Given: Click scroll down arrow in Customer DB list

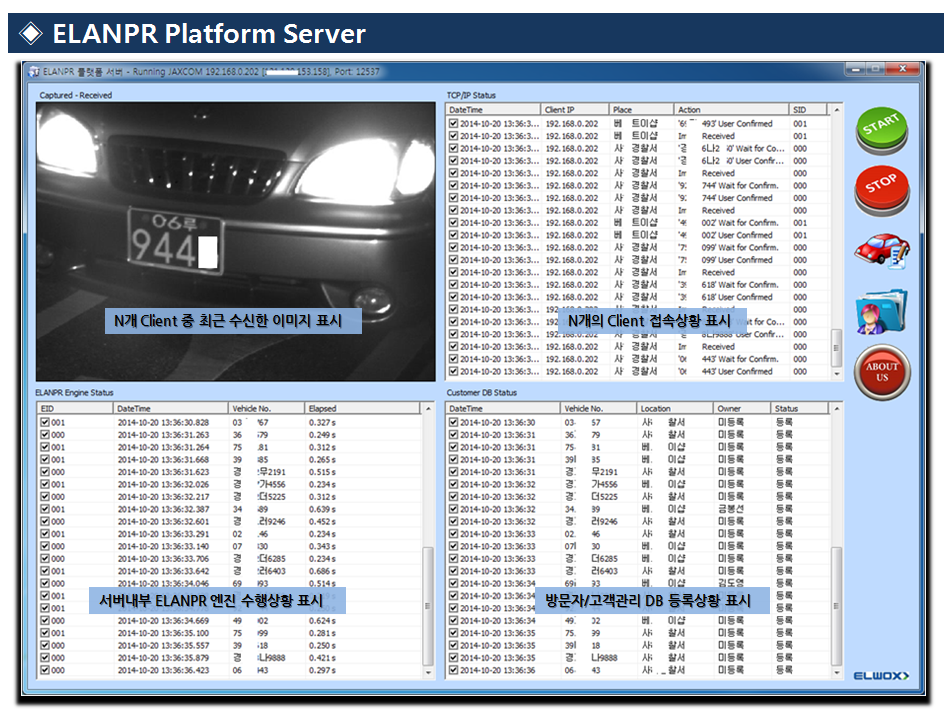Looking at the screenshot, I should click(x=836, y=673).
